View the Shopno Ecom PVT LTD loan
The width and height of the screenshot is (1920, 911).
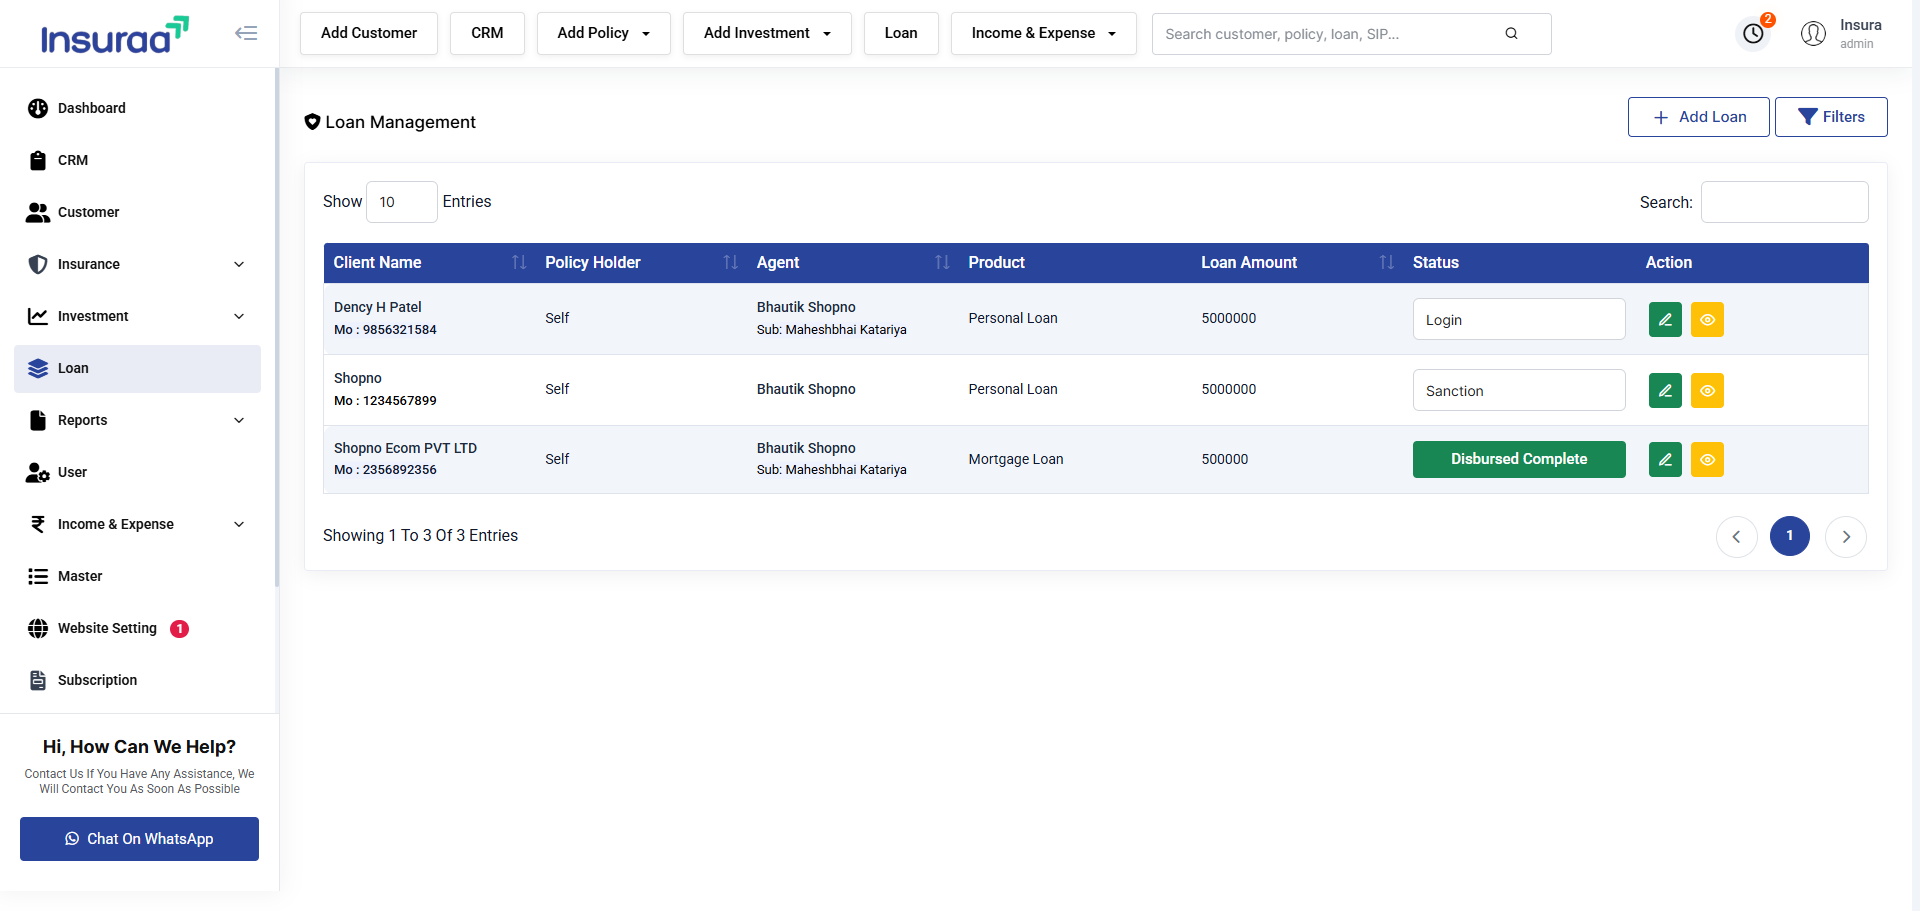1707,460
